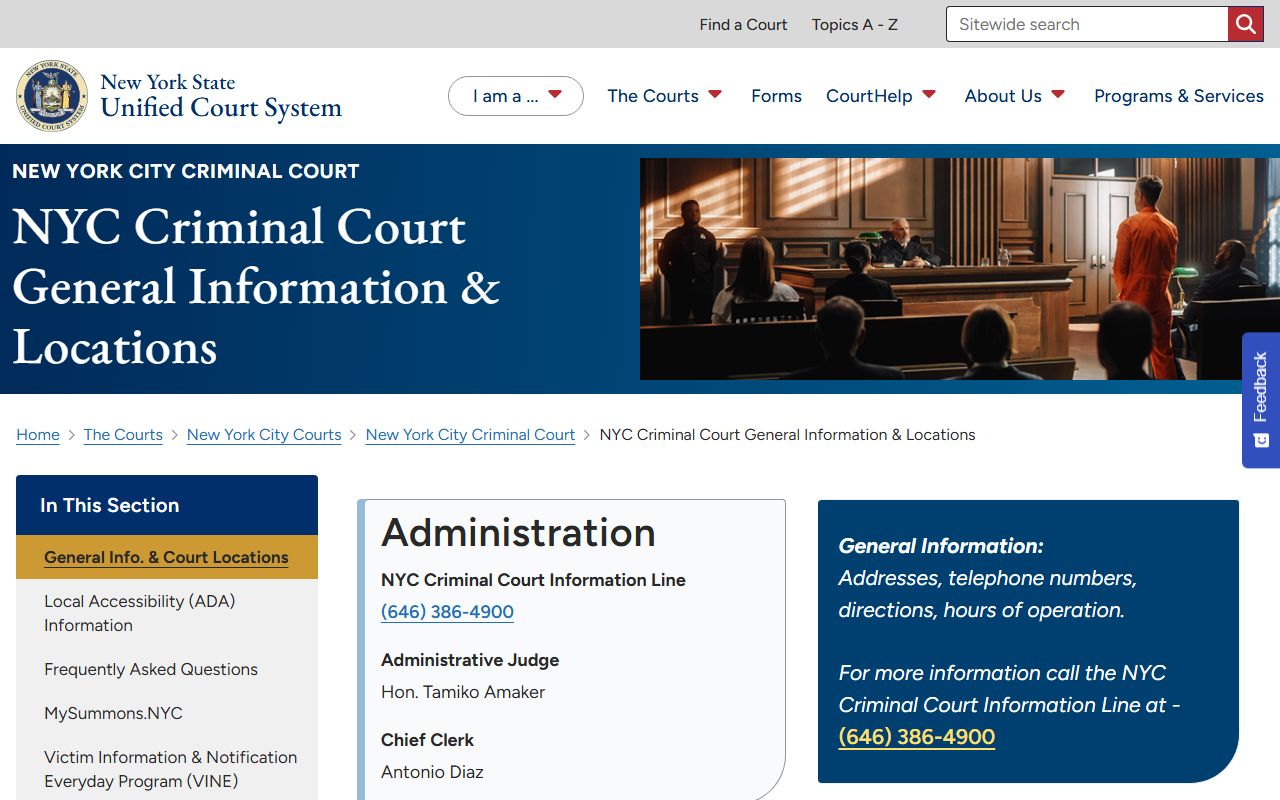Screen dimensions: 1280x800
Task: Click the 'Administration' heading
Action: (x=518, y=532)
